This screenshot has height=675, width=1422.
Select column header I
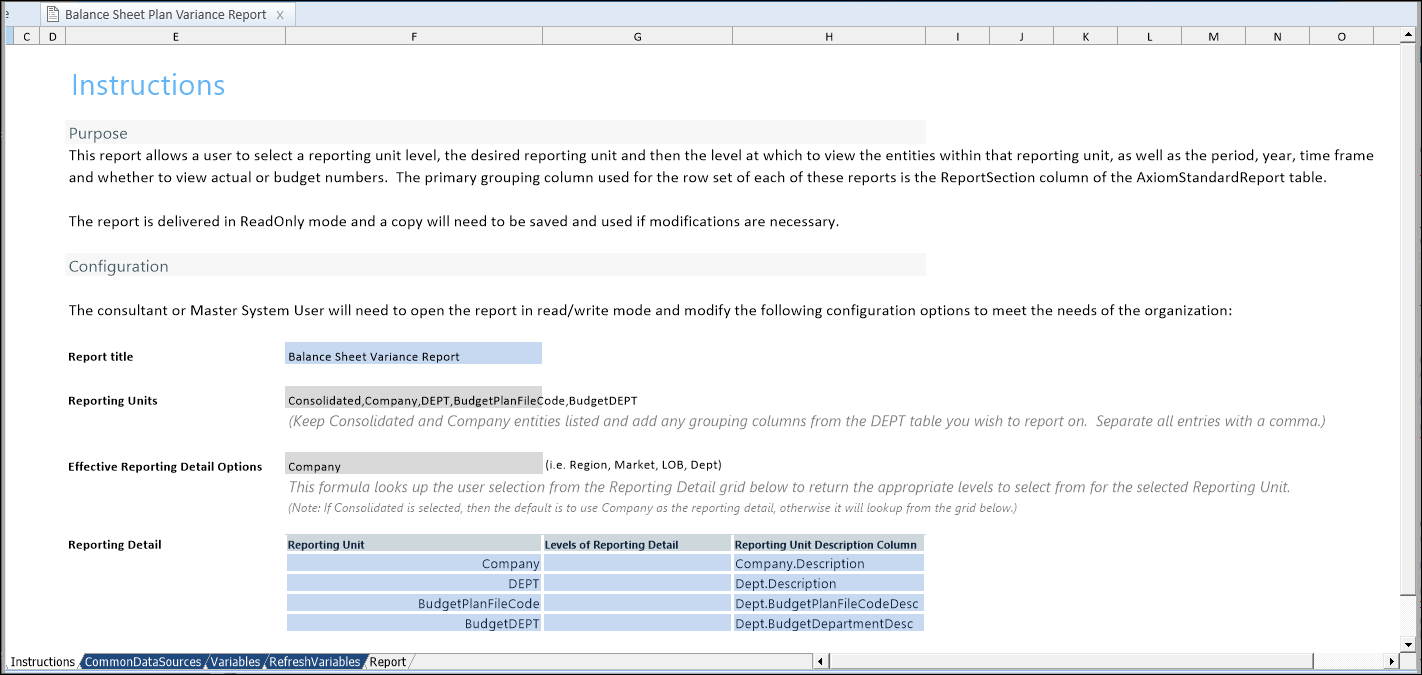957,36
